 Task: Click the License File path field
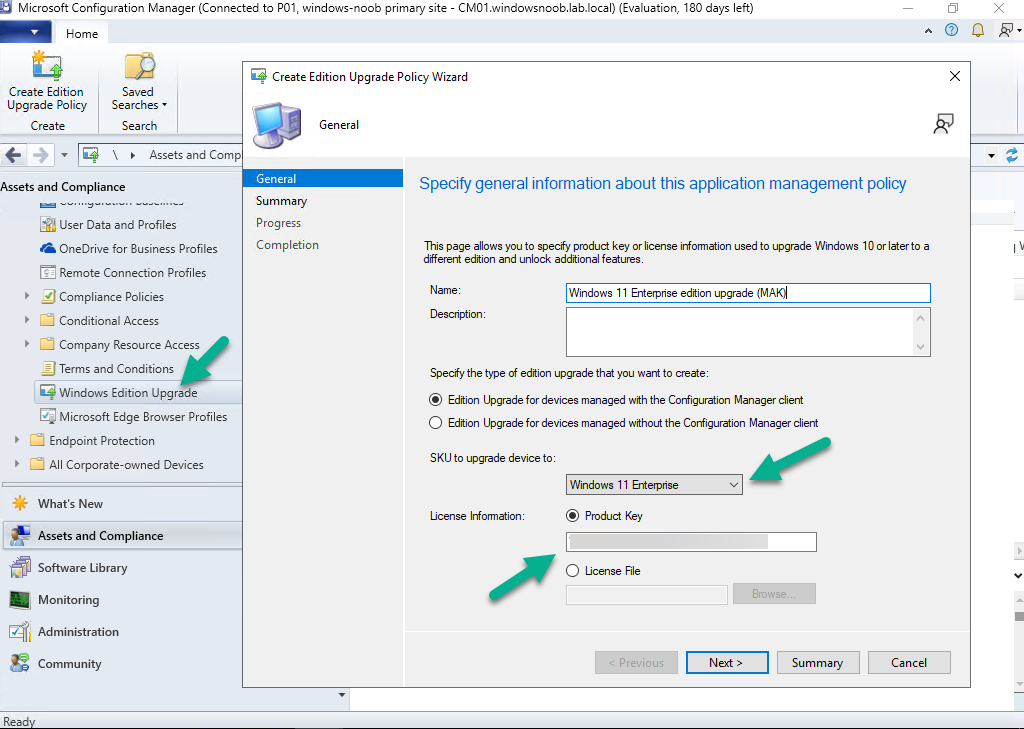647,594
